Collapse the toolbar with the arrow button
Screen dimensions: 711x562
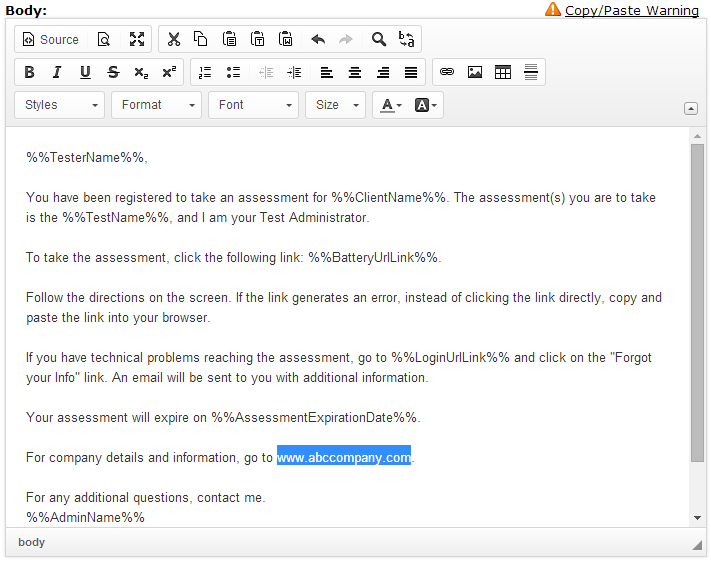click(x=690, y=108)
